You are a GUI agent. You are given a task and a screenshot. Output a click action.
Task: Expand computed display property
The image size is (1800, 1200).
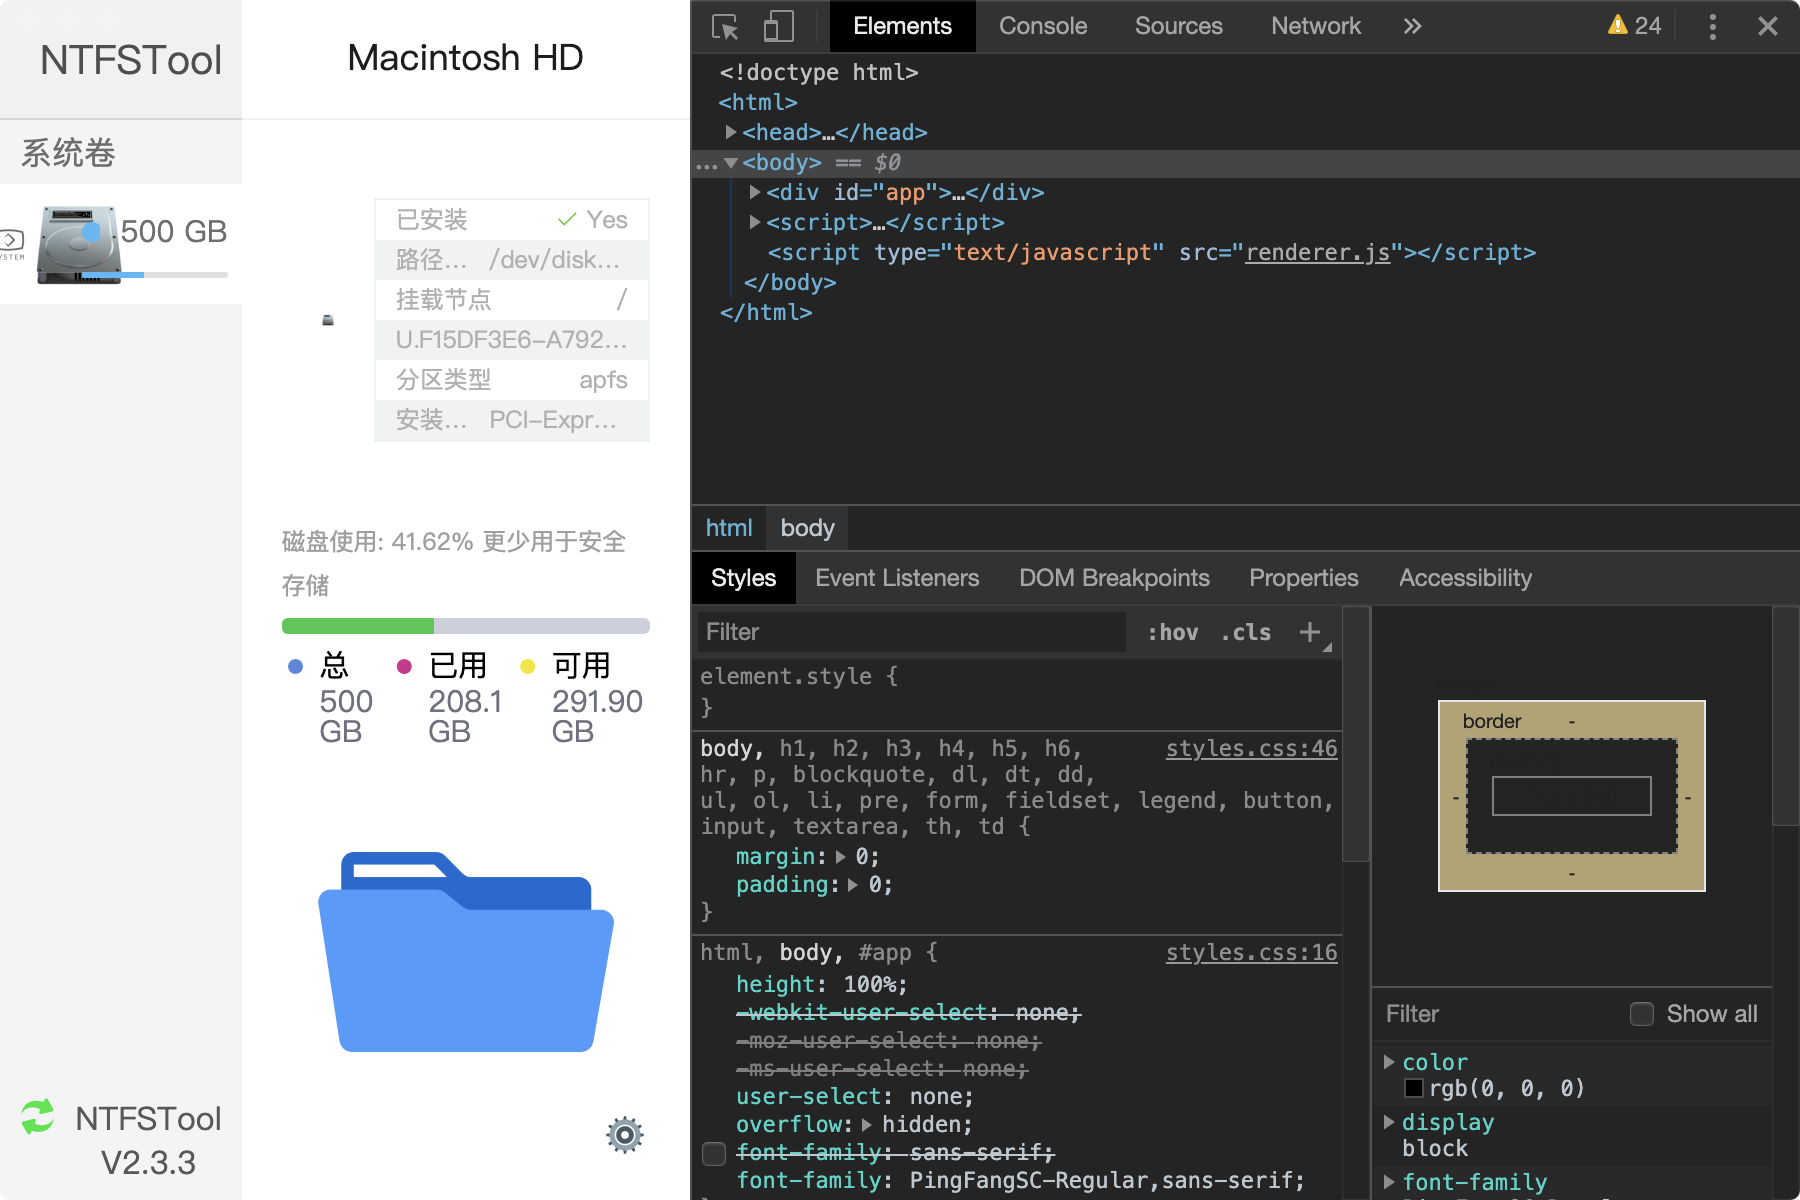pos(1389,1121)
